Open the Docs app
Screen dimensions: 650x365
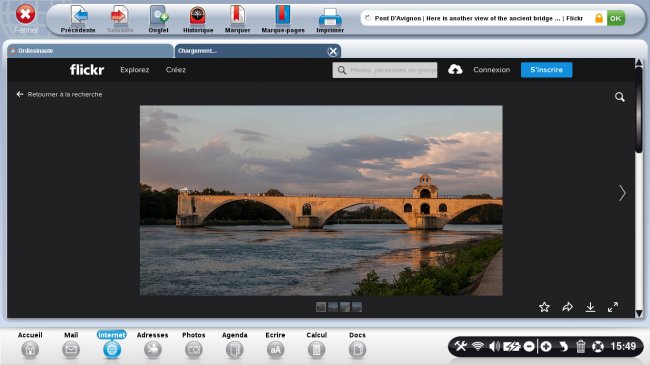click(x=357, y=345)
